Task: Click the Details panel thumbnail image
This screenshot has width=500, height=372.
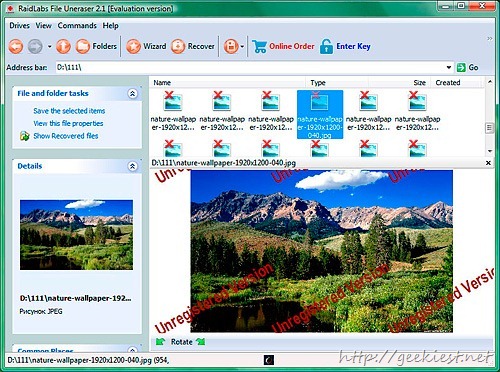Action: 76,235
